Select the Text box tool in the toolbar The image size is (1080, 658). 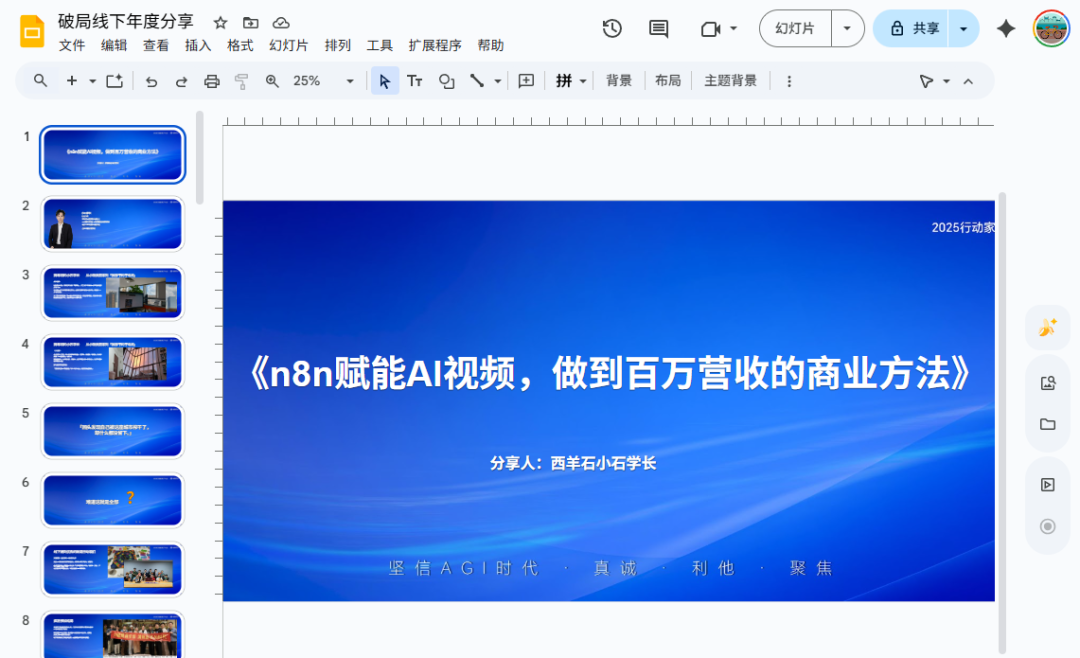415,81
